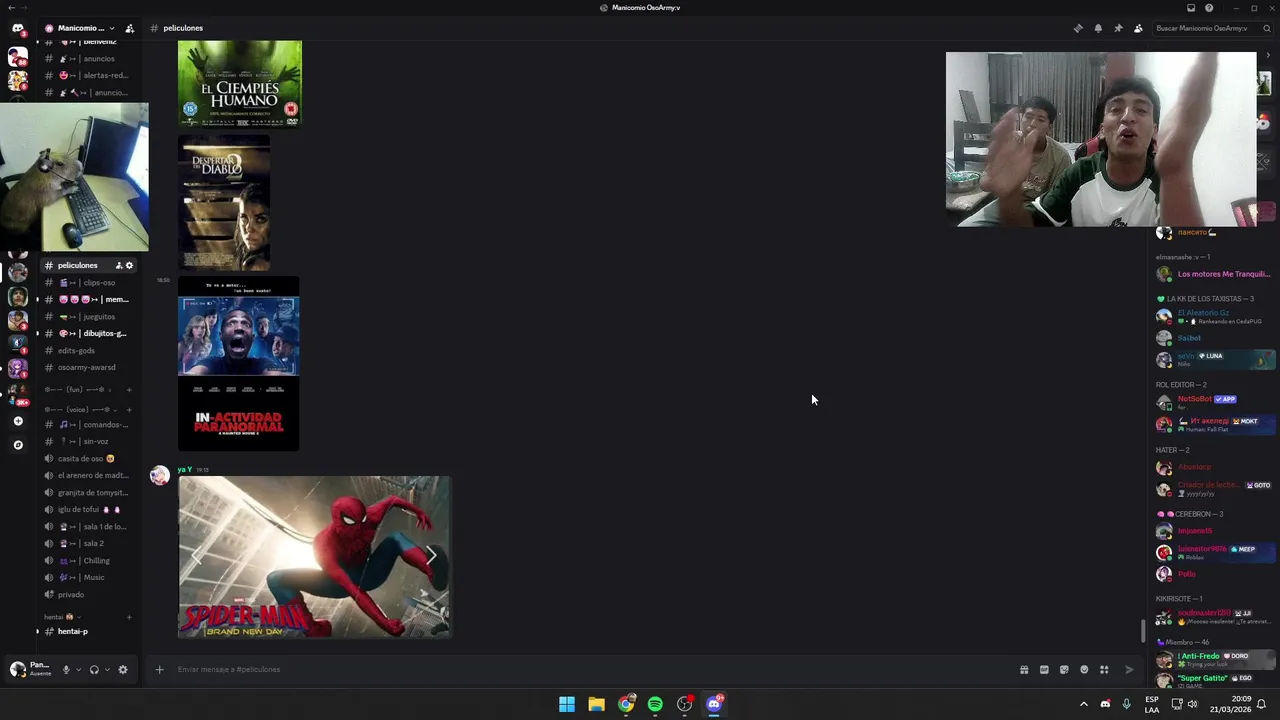Open Spider-Man Brand New Day image
1280x720 pixels.
[x=314, y=556]
